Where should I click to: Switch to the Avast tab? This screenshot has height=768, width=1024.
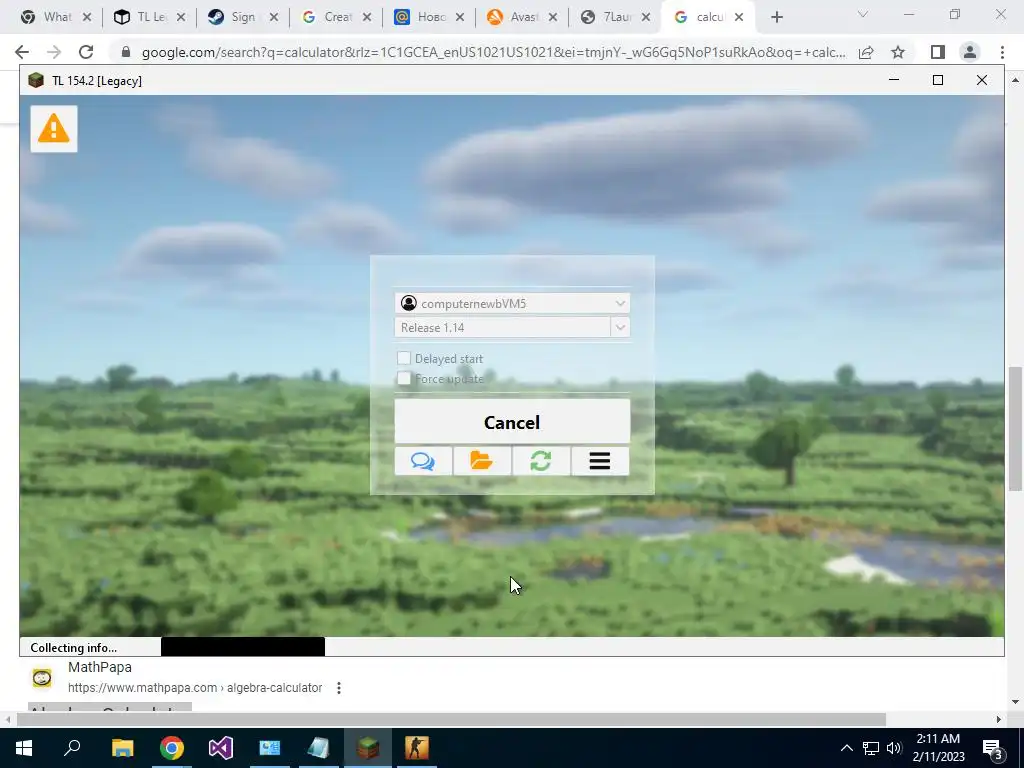tap(522, 17)
